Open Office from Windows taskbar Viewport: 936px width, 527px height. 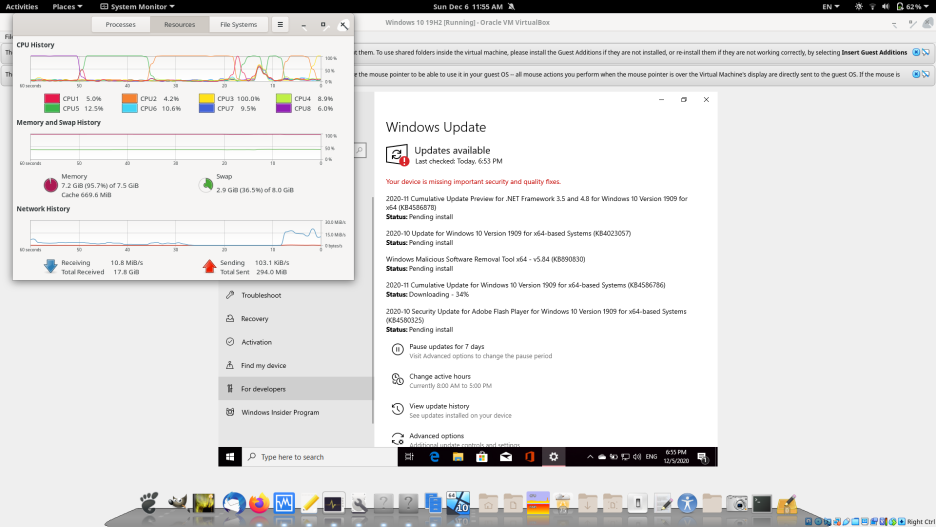529,457
